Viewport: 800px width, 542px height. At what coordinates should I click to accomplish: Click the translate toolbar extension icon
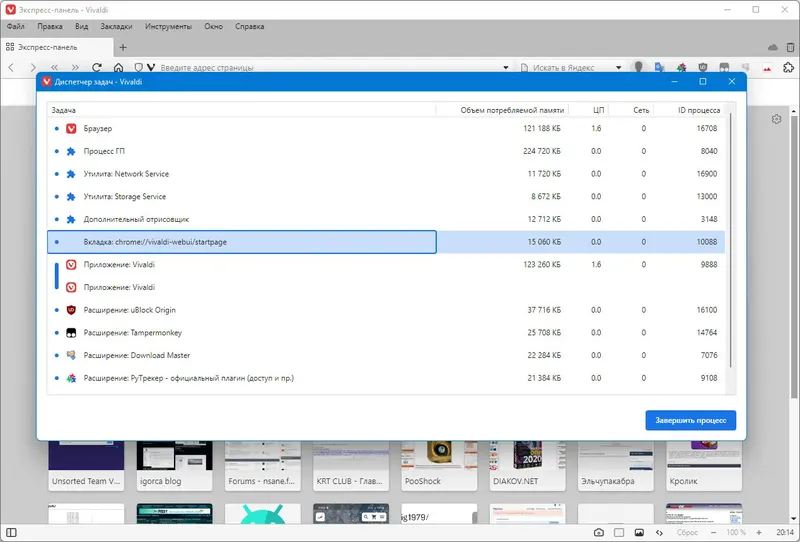(660, 67)
